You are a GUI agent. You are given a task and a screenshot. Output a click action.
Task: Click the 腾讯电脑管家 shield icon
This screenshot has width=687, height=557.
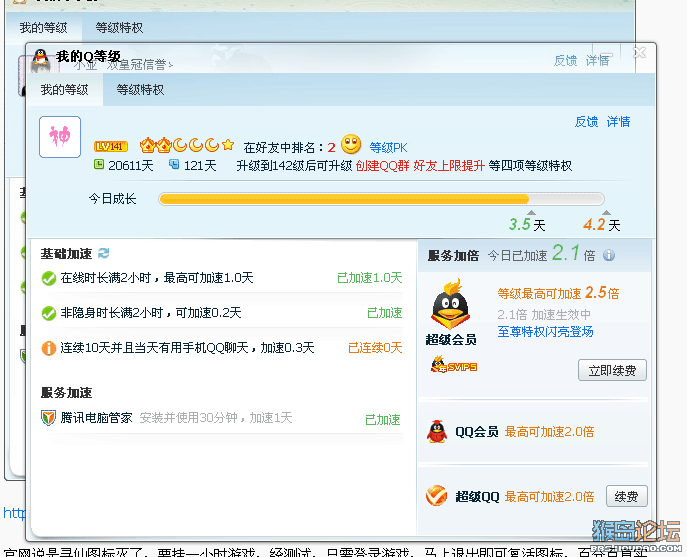(x=48, y=418)
